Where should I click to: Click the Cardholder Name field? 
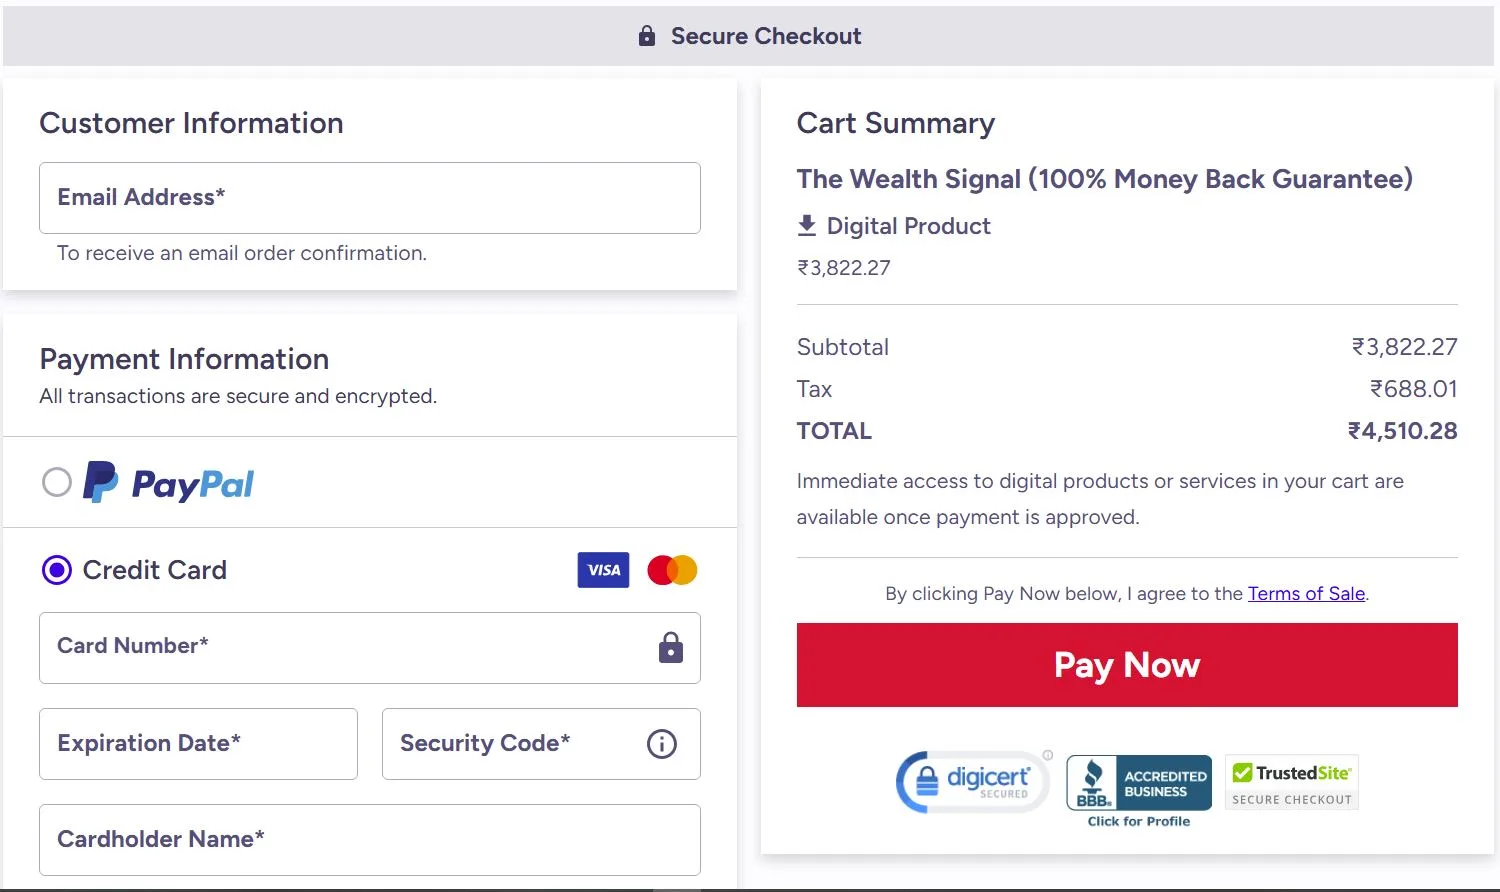[370, 840]
